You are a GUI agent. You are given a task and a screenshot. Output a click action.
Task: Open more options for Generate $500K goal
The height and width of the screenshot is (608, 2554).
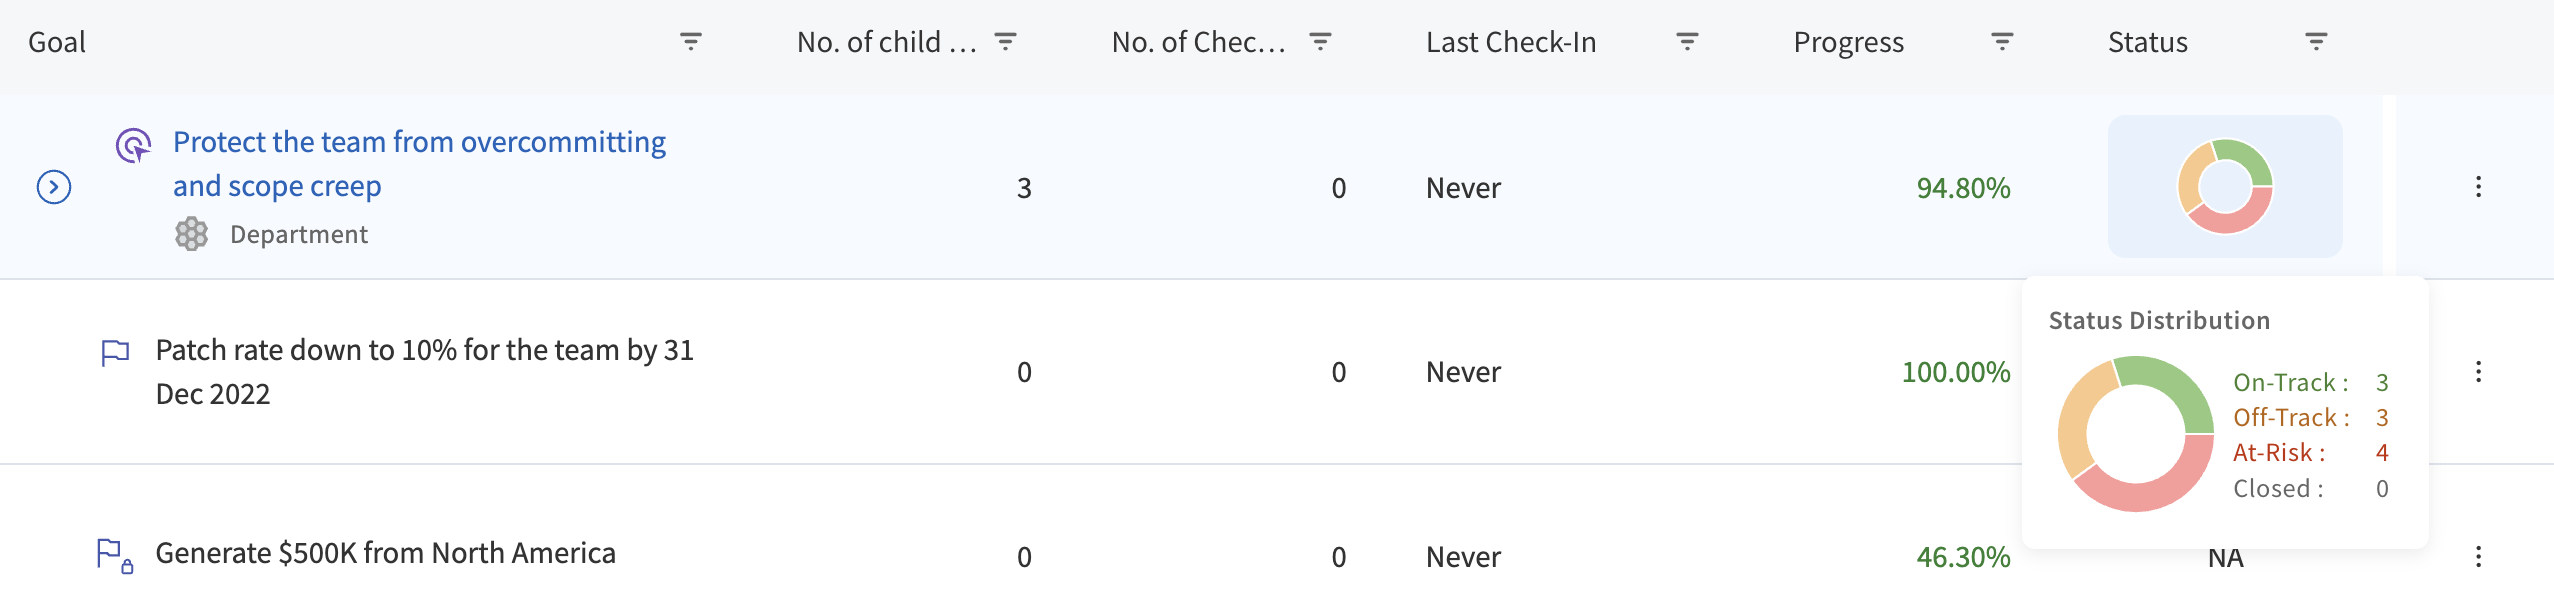pyautogui.click(x=2478, y=557)
